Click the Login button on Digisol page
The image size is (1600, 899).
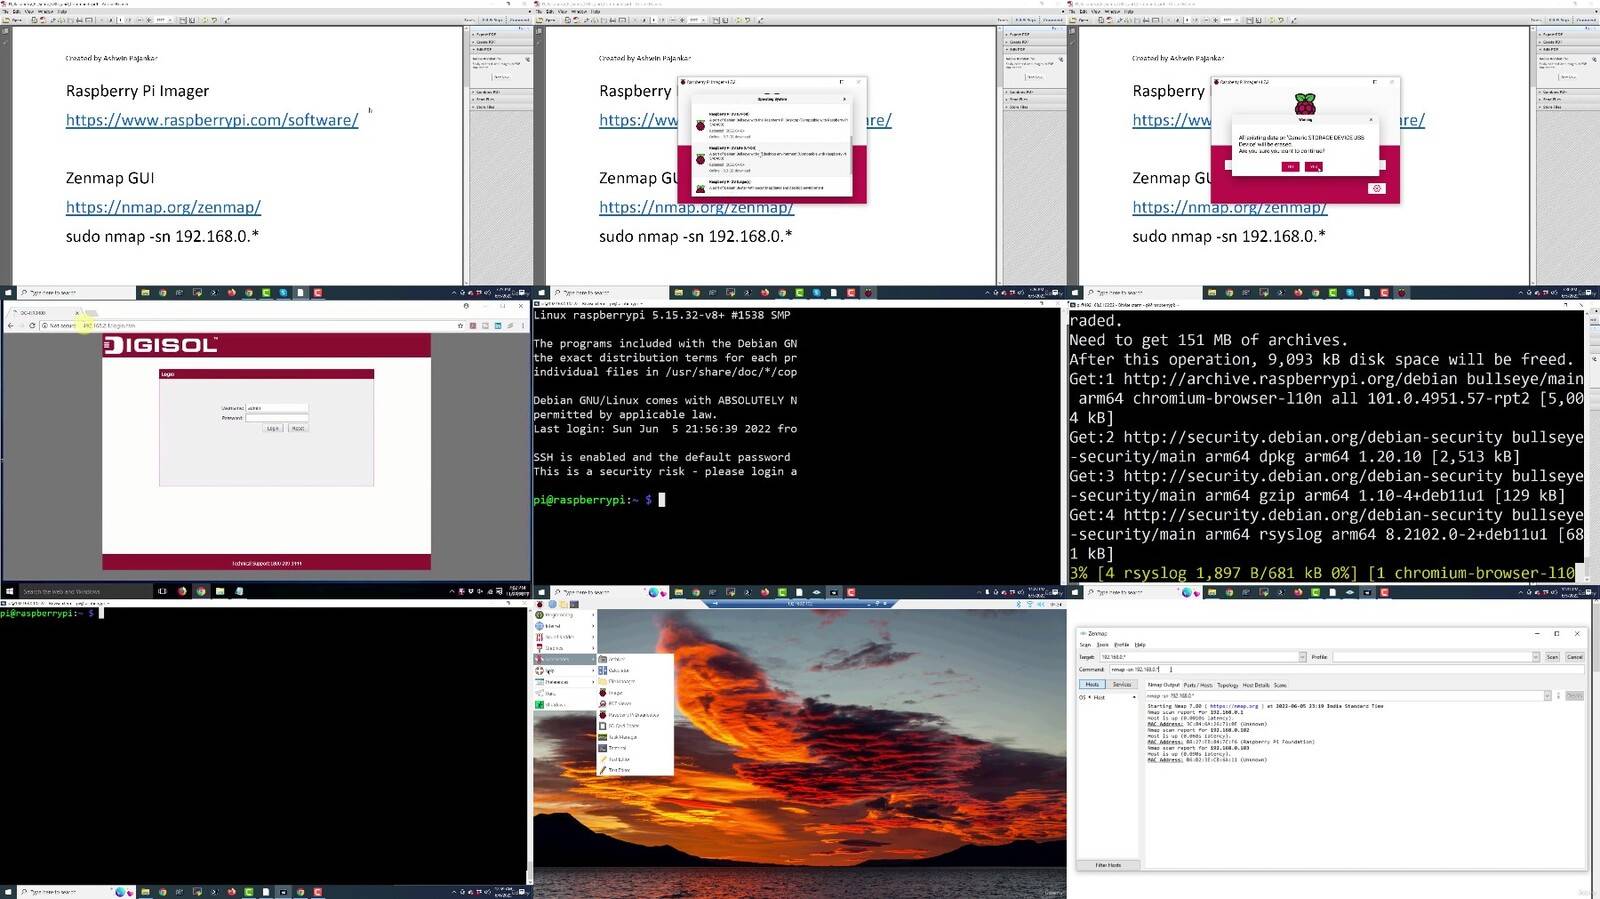tap(272, 428)
